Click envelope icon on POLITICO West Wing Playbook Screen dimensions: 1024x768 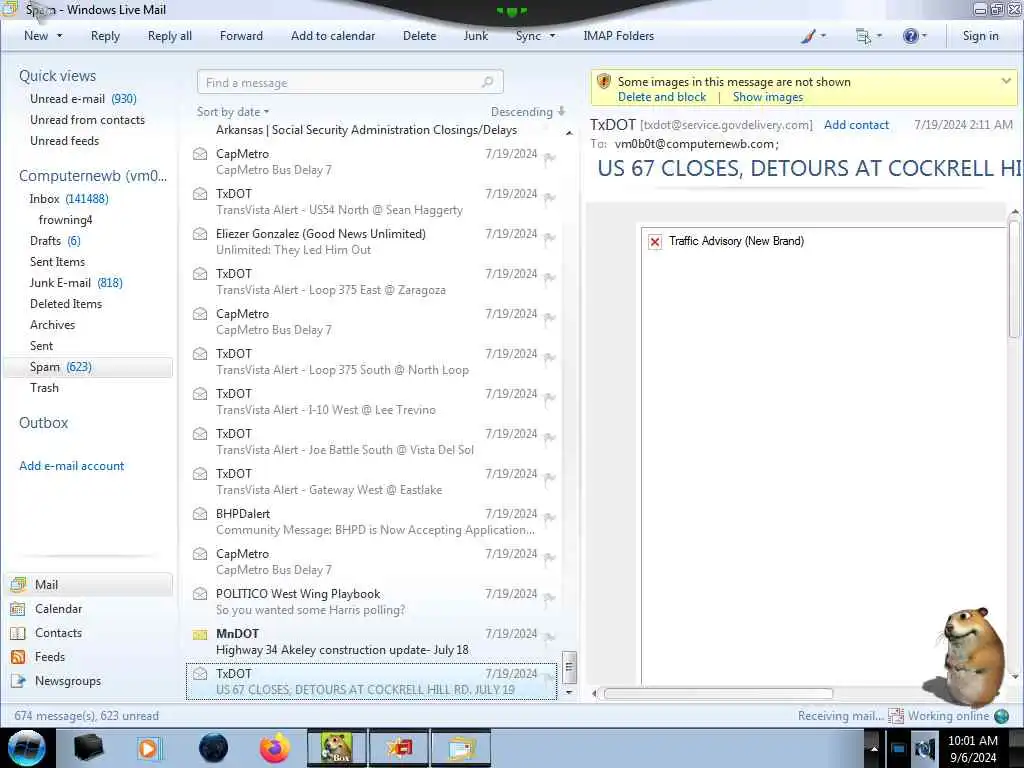200,594
